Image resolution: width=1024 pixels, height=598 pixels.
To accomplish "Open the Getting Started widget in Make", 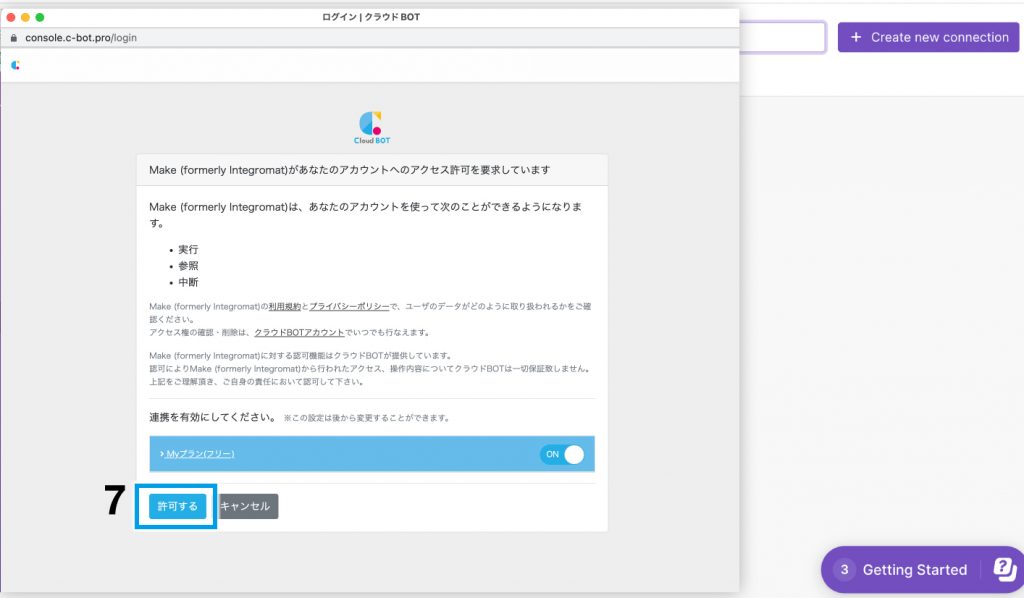I will click(914, 569).
